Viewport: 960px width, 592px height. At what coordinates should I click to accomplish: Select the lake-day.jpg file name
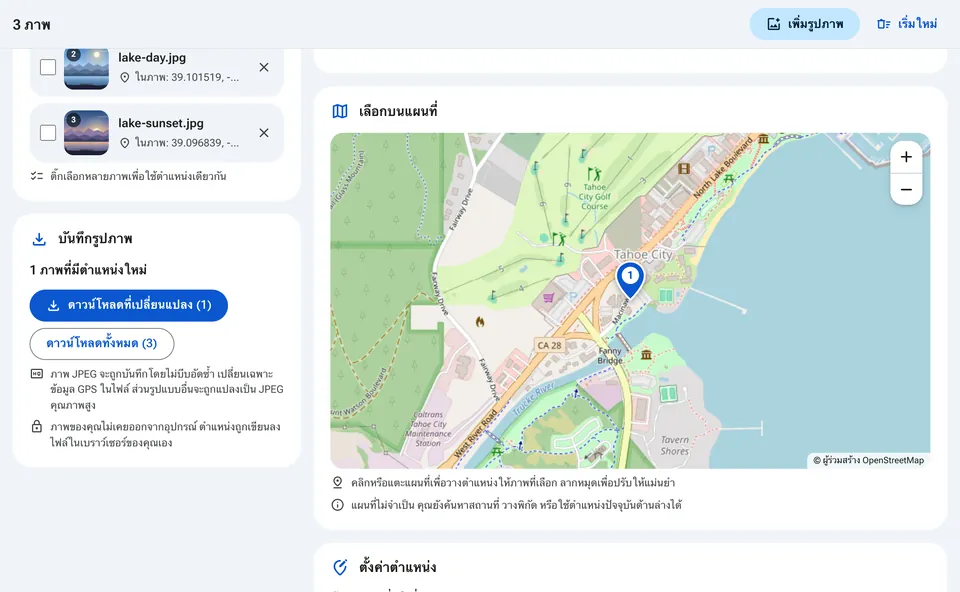(x=152, y=58)
